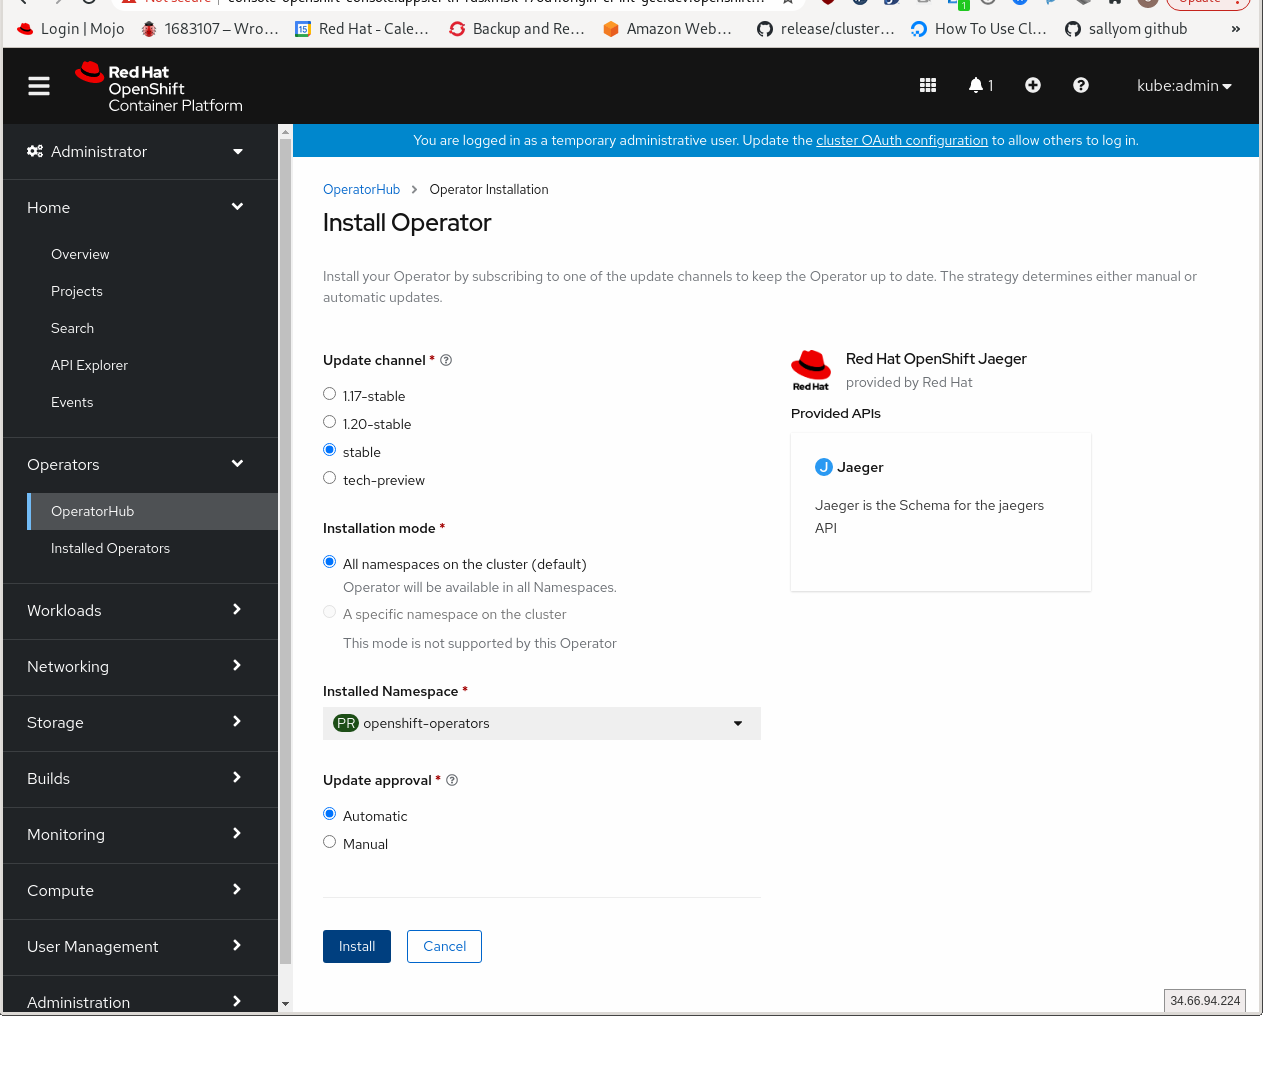Select the stable update channel
The height and width of the screenshot is (1080, 1264).
point(330,450)
